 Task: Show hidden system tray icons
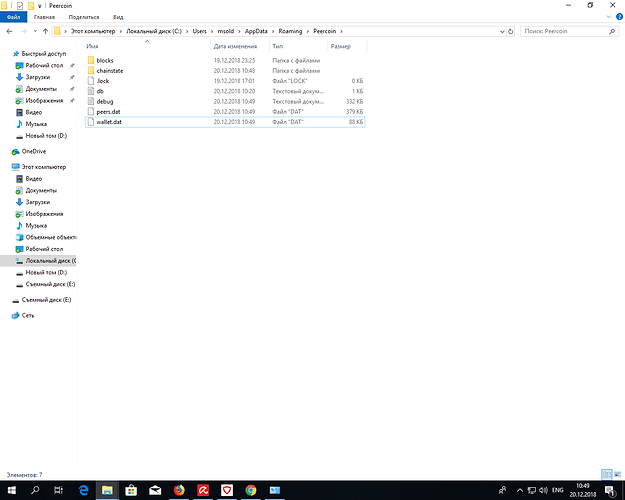coord(520,490)
